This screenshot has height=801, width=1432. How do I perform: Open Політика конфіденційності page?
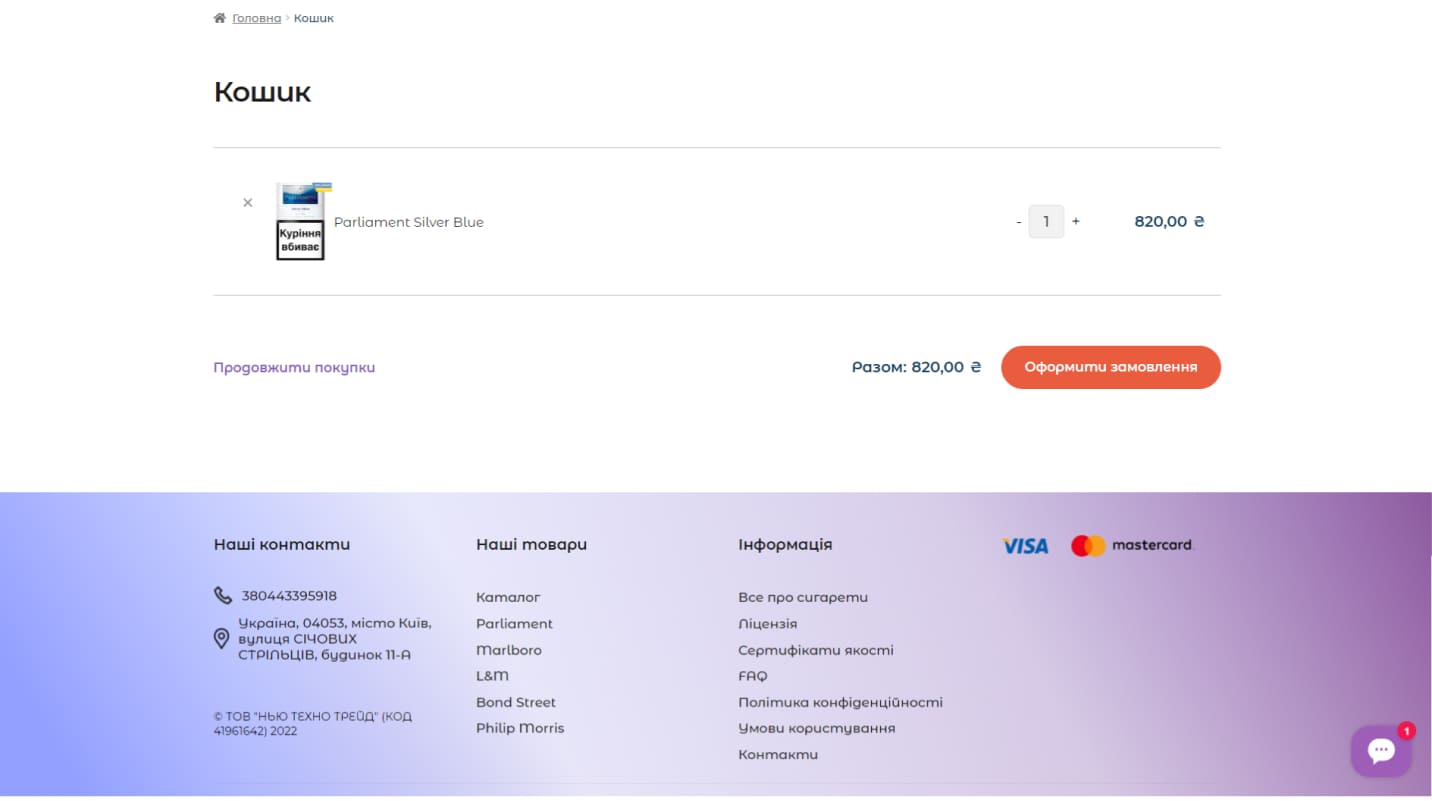pos(840,702)
